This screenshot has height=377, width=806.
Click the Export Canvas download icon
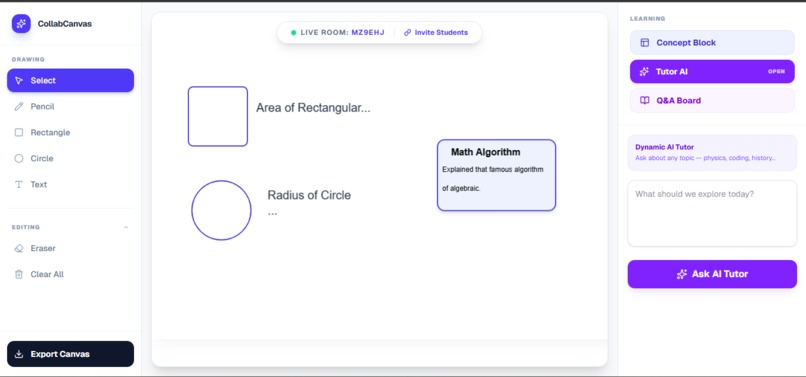[x=19, y=354]
